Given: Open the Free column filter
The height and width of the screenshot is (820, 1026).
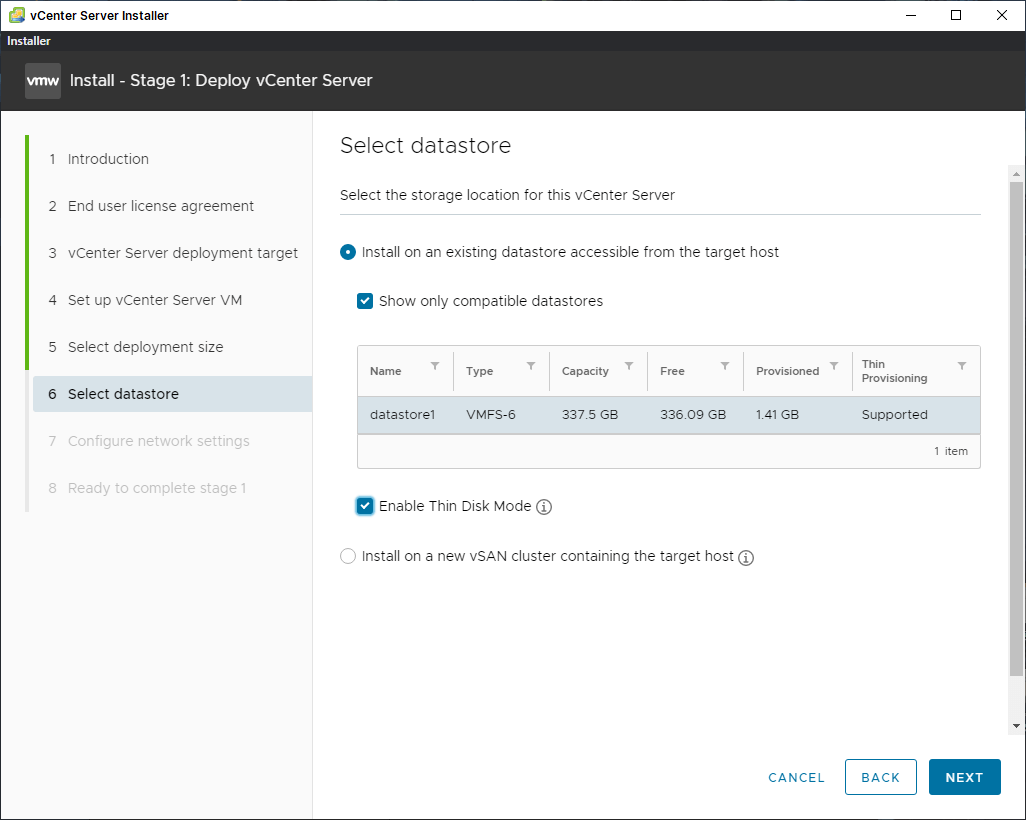Looking at the screenshot, I should pyautogui.click(x=725, y=366).
